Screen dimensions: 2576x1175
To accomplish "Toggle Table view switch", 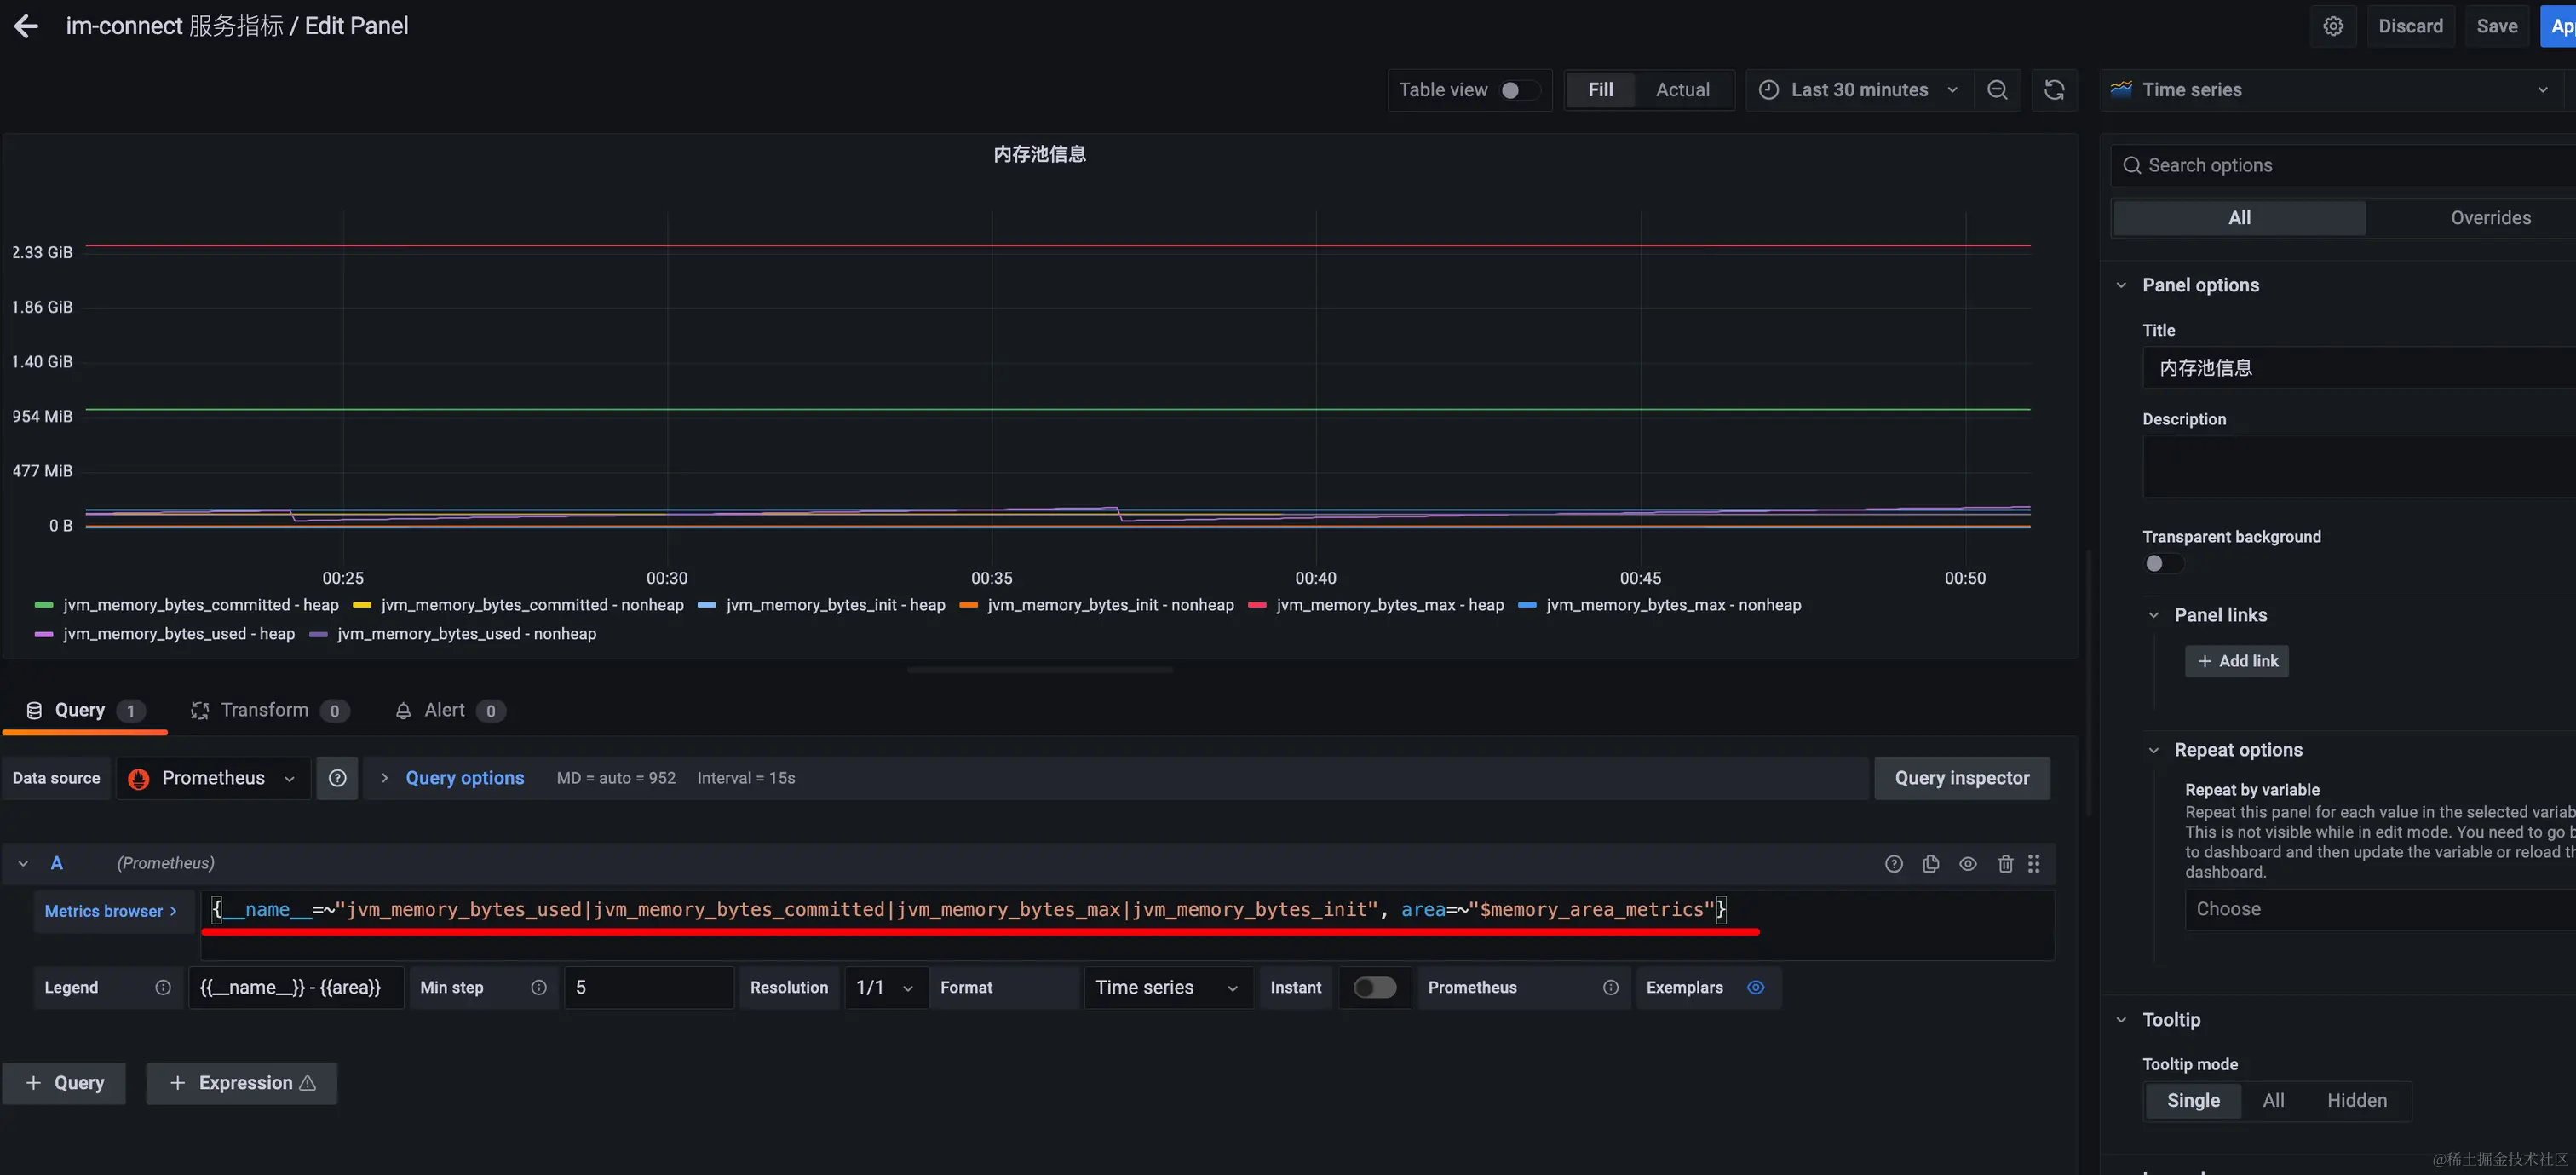I will [1518, 90].
